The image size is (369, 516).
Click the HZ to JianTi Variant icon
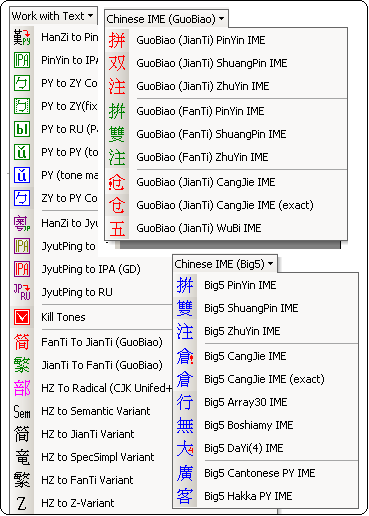(22, 434)
